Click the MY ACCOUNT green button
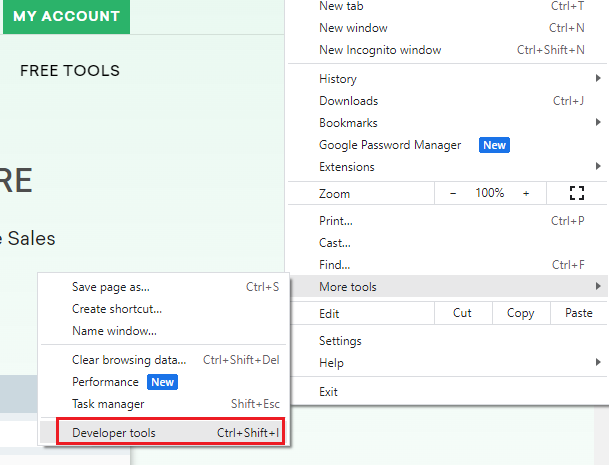 coord(66,16)
